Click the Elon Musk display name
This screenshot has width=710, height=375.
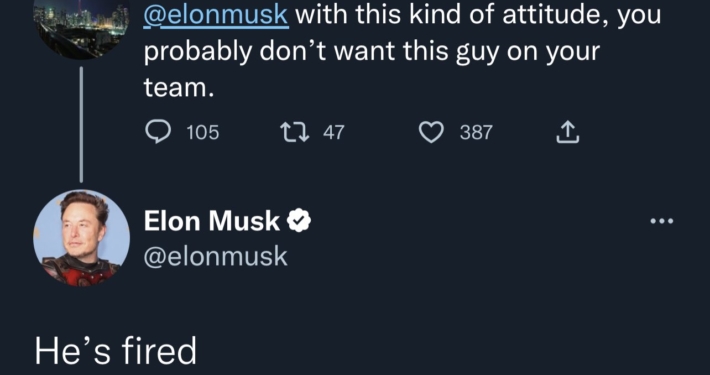(x=212, y=221)
